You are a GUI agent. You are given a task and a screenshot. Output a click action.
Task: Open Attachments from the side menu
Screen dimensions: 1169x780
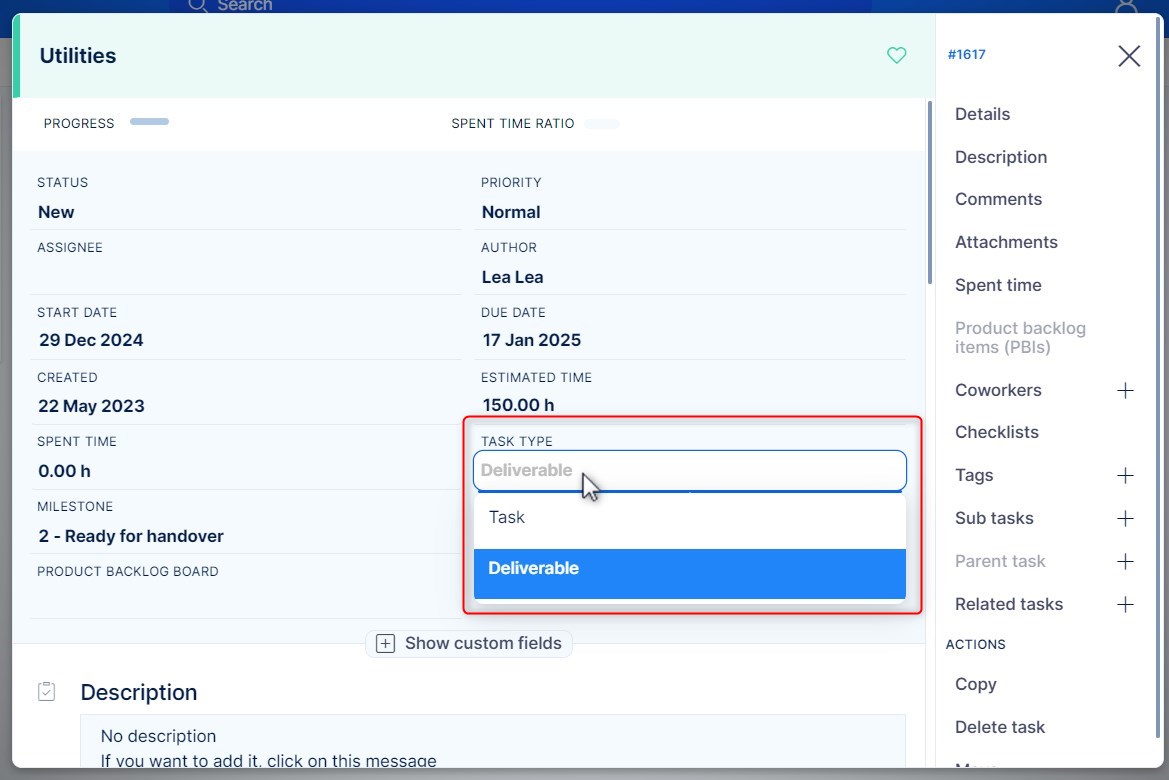tap(1005, 242)
